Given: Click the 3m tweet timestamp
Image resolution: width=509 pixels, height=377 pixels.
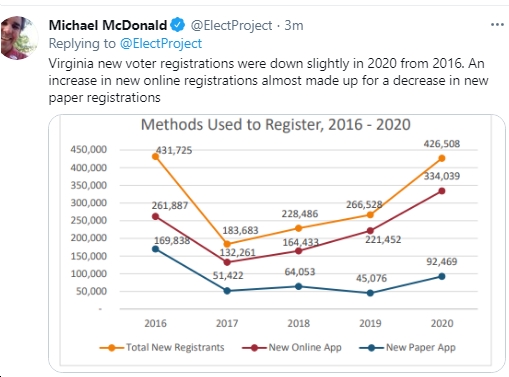Looking at the screenshot, I should (x=294, y=25).
